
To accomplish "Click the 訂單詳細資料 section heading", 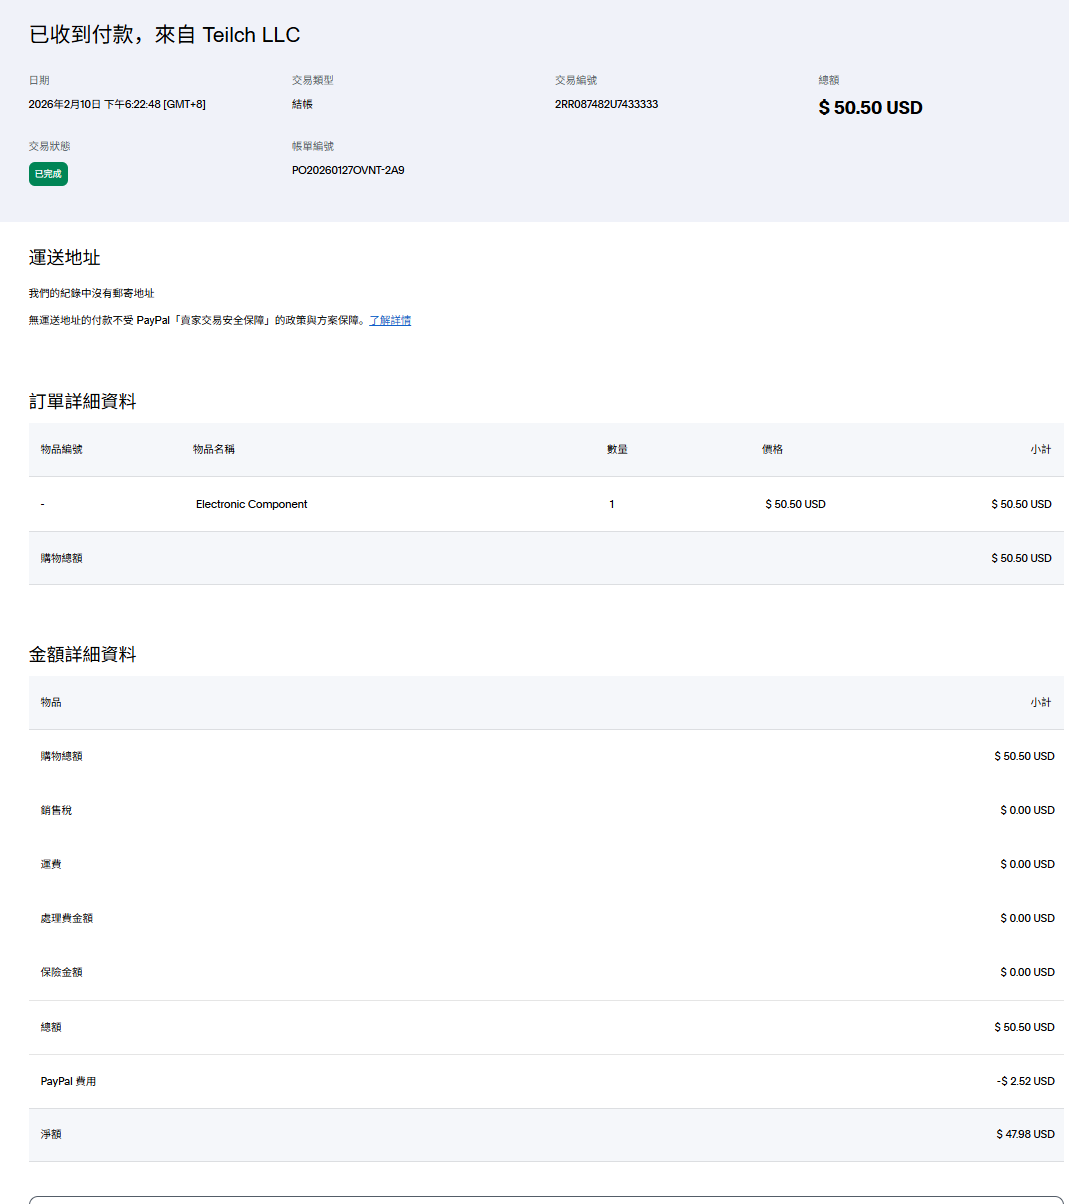I will point(82,401).
